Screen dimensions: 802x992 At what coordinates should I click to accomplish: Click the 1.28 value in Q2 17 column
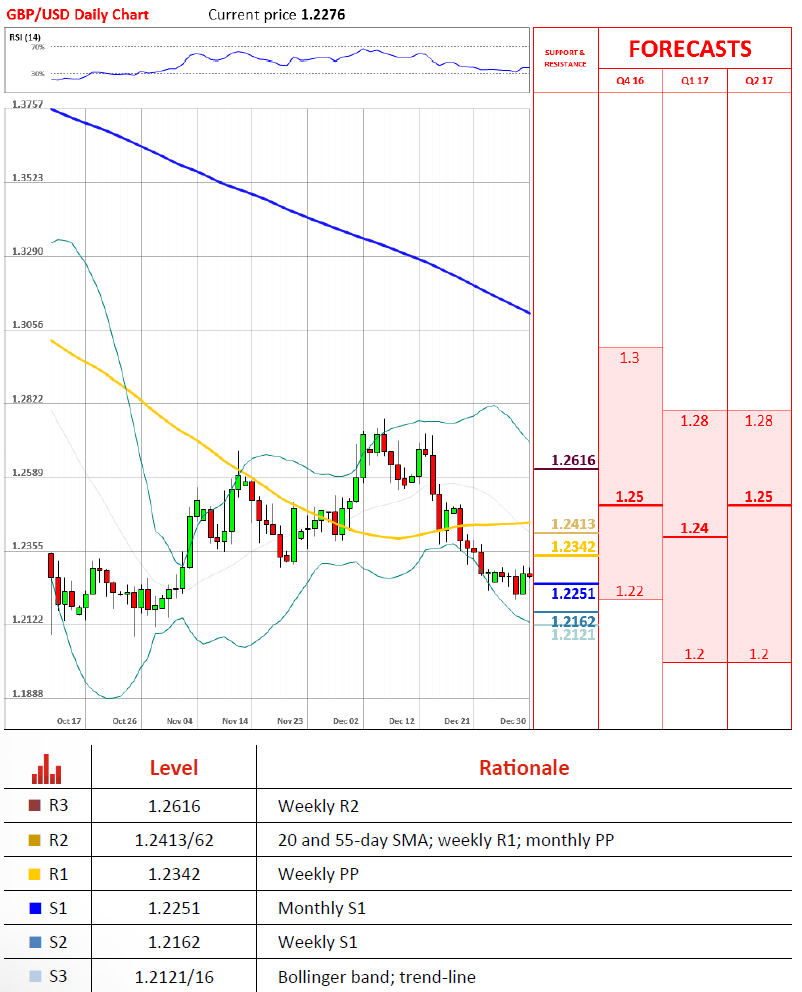tap(759, 421)
